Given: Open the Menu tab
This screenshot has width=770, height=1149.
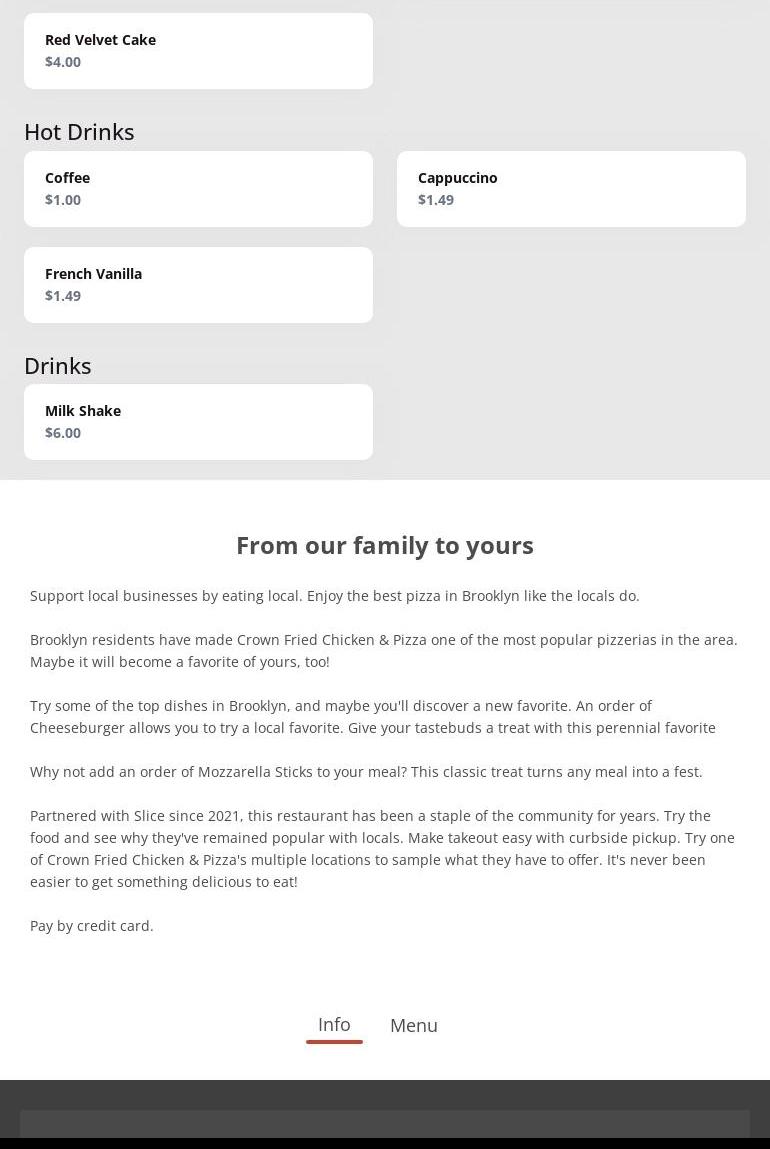Looking at the screenshot, I should (413, 1025).
